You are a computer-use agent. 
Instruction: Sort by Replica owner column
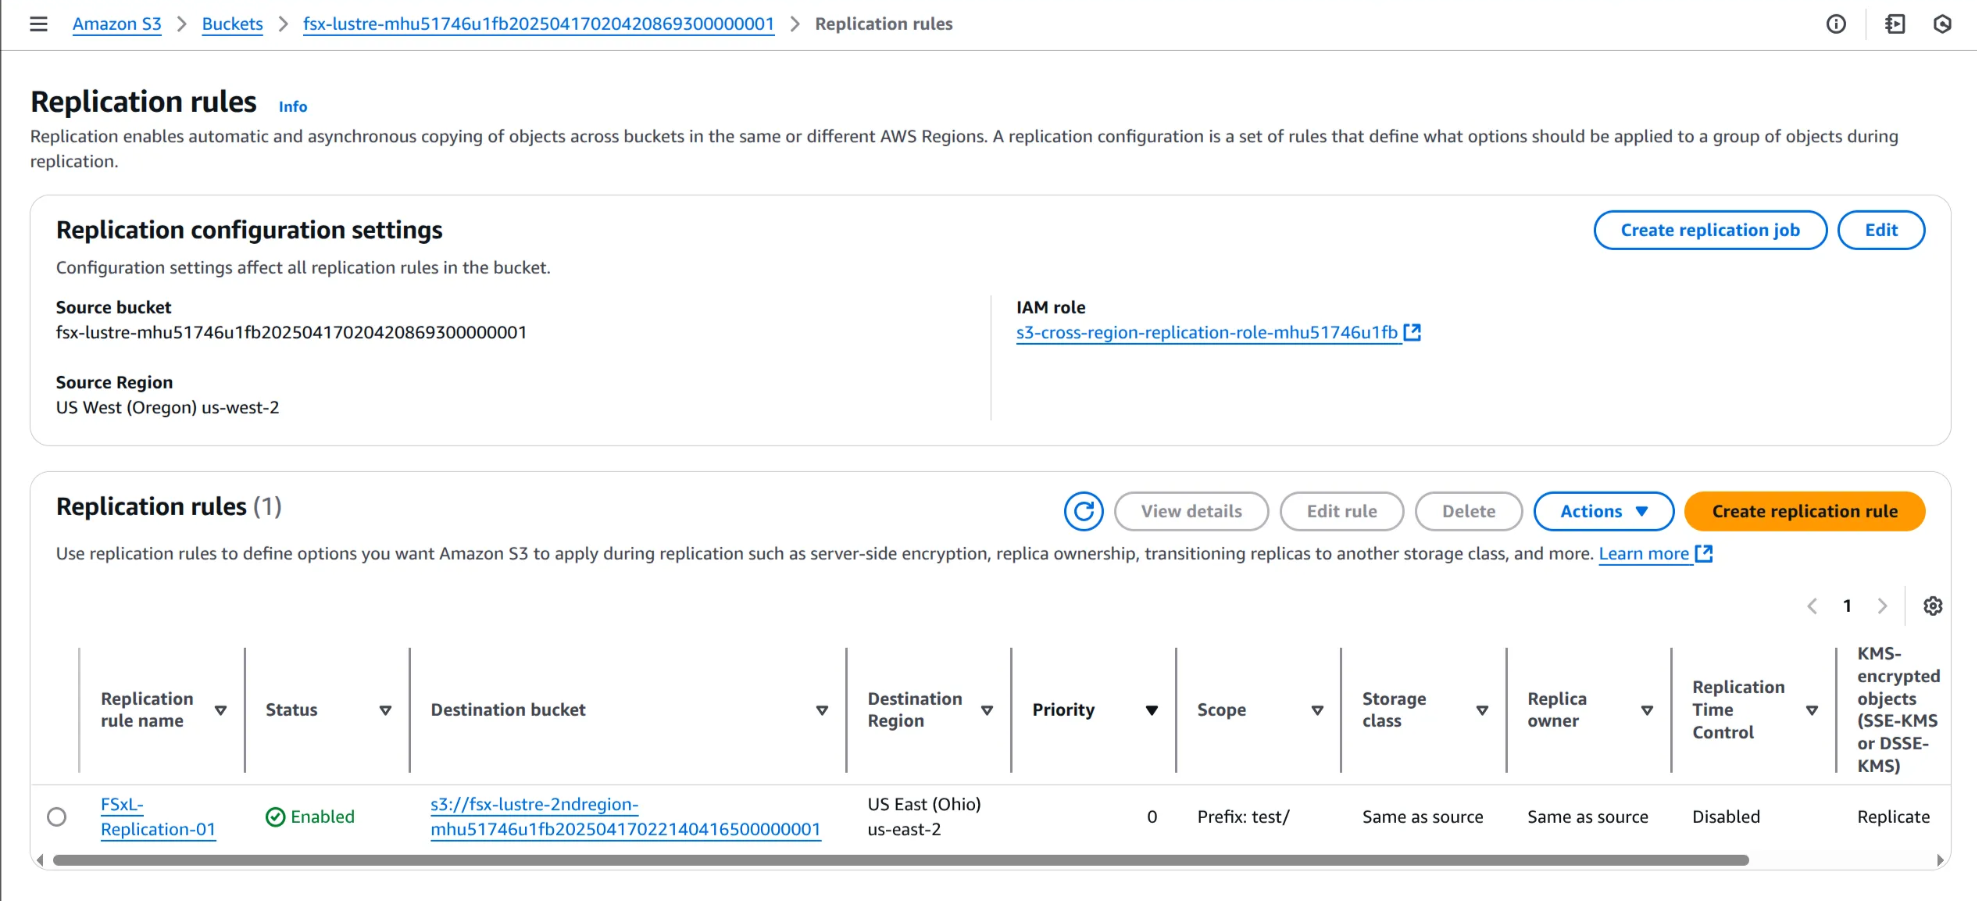[1647, 710]
